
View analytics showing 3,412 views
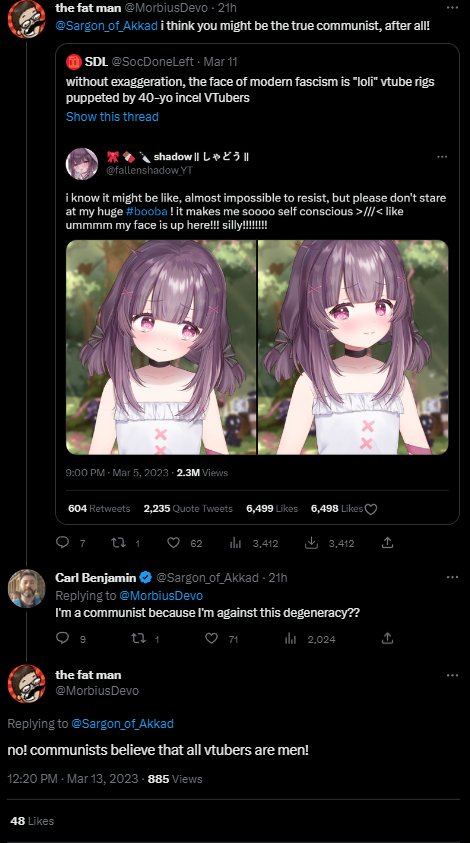point(235,542)
